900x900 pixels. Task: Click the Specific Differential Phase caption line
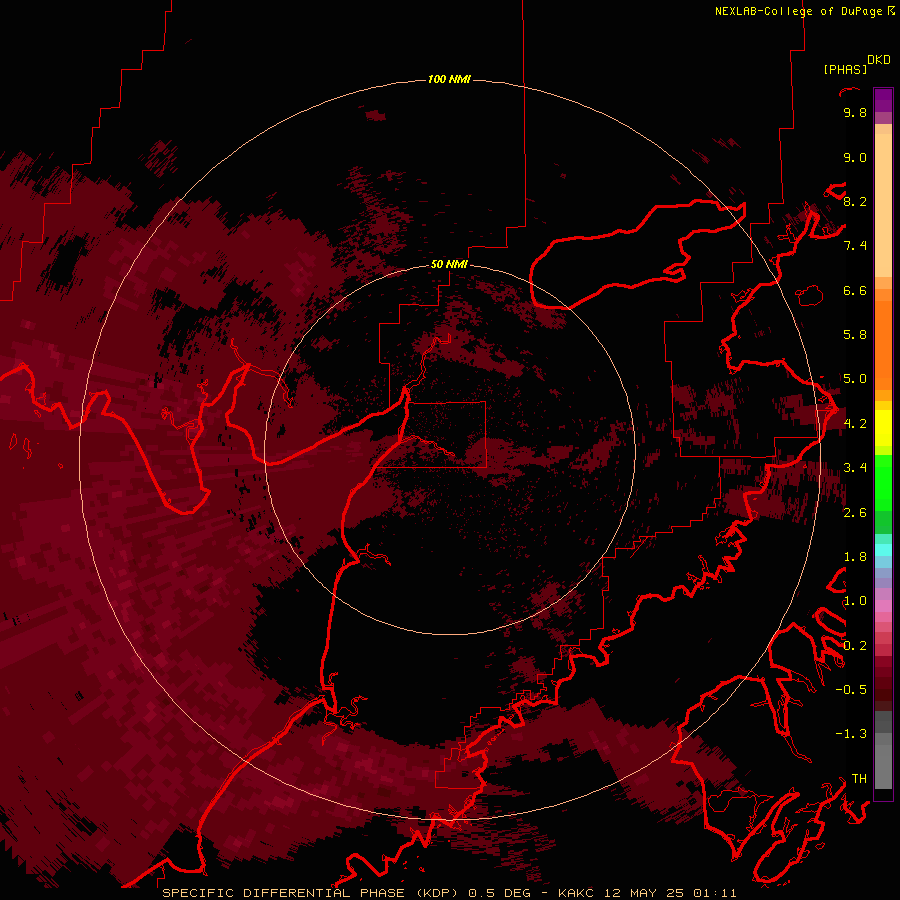click(x=449, y=893)
